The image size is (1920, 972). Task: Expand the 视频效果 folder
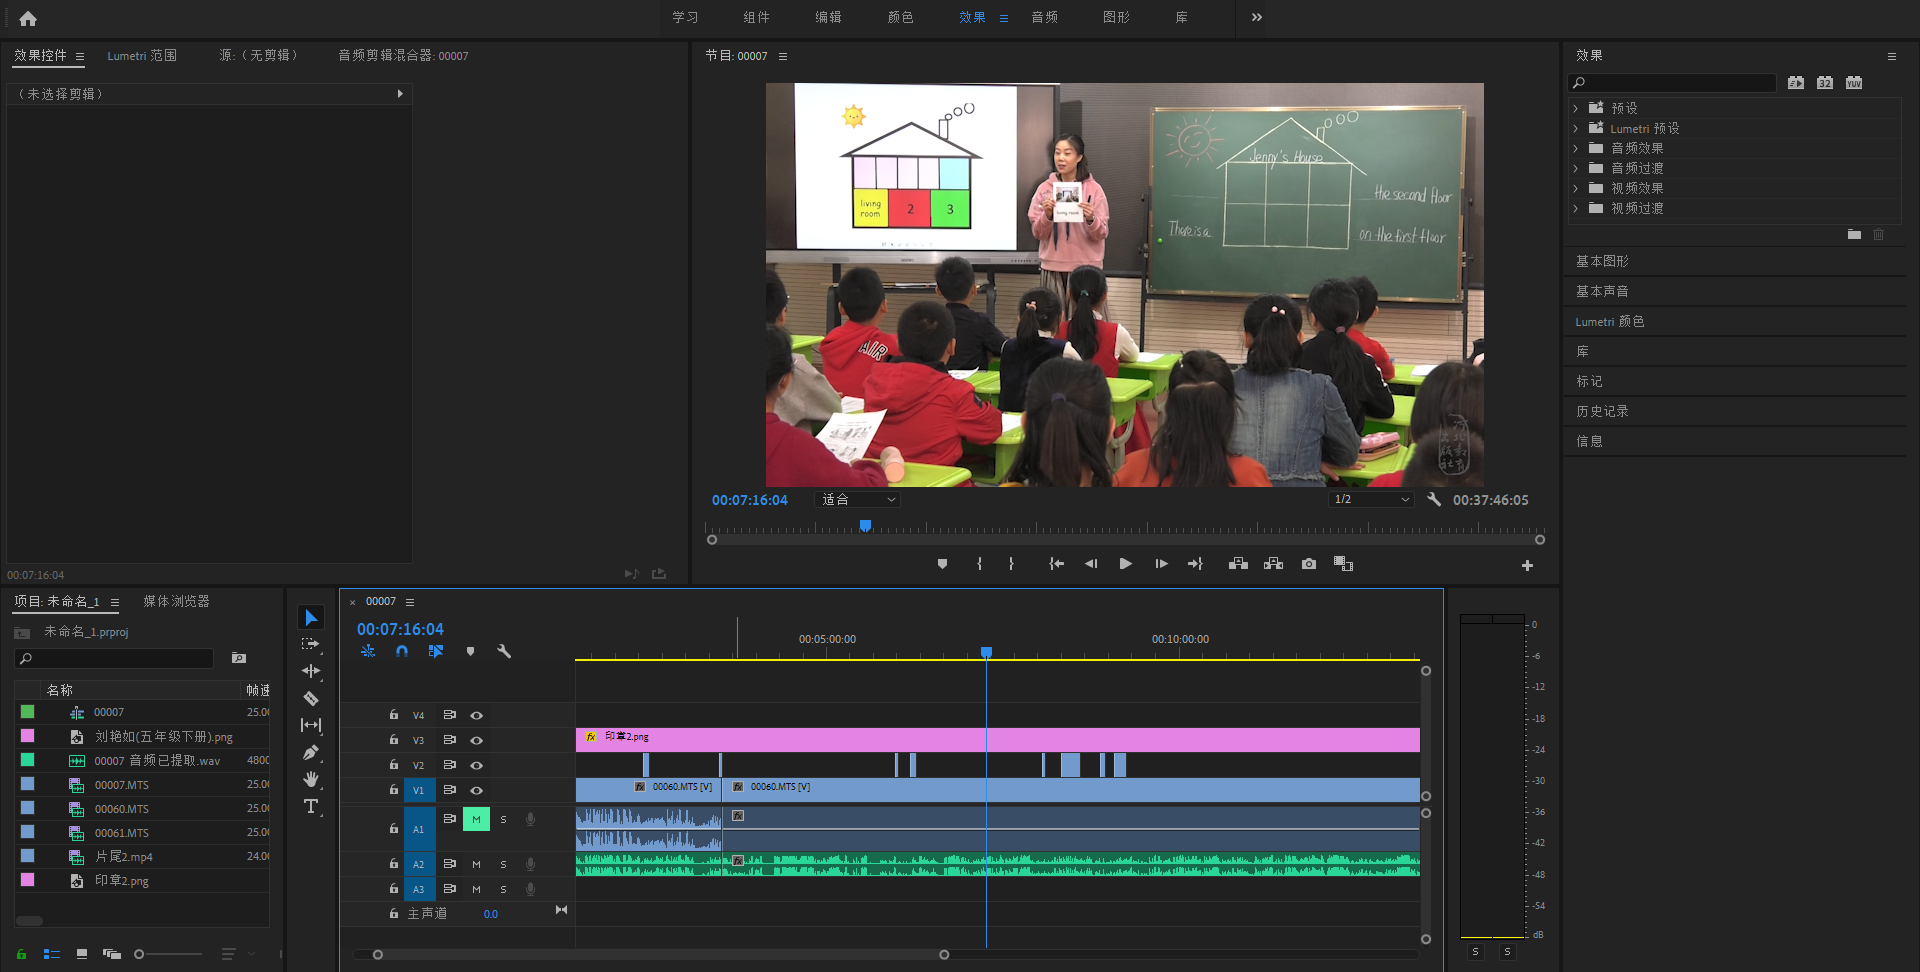pos(1576,188)
